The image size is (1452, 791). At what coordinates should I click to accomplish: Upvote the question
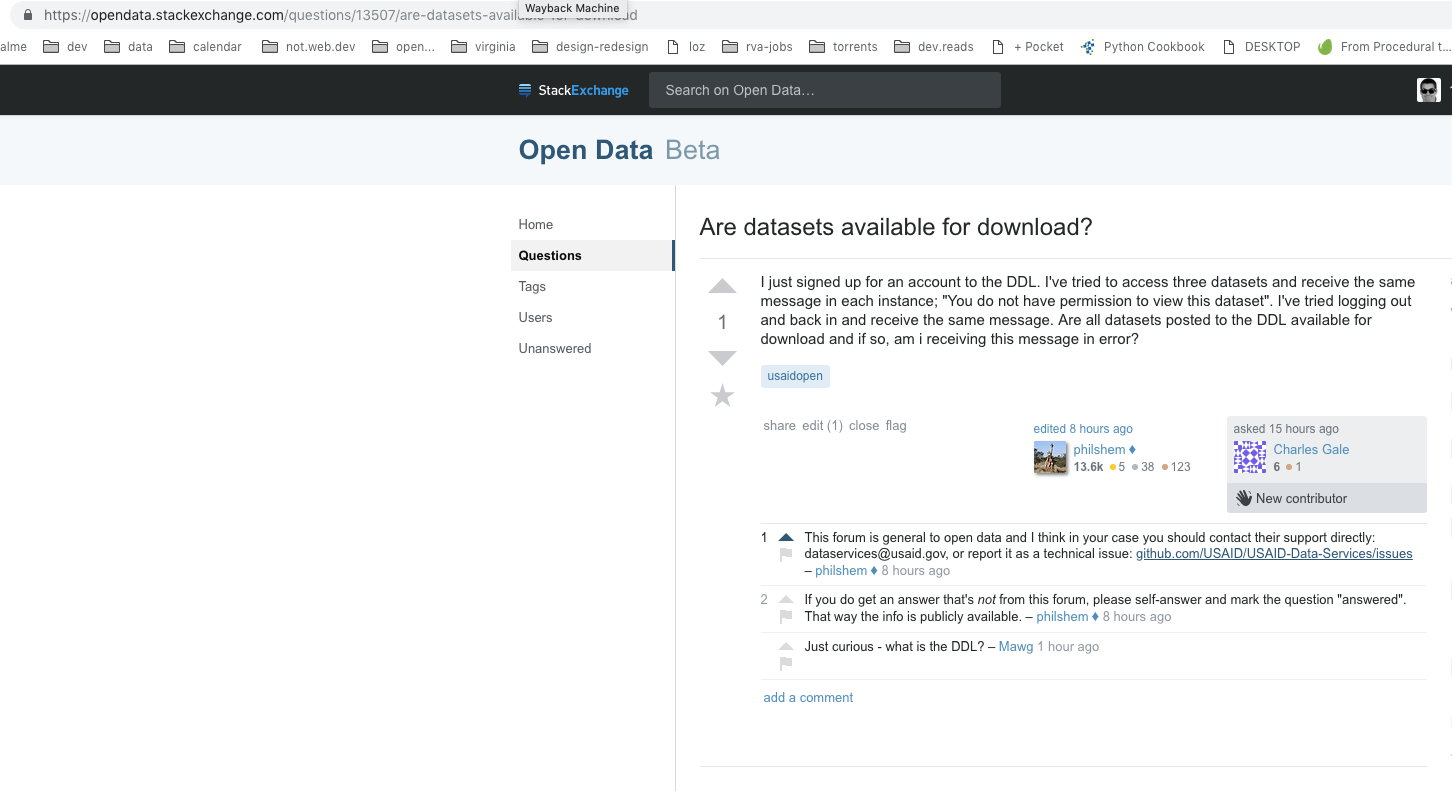[x=722, y=286]
